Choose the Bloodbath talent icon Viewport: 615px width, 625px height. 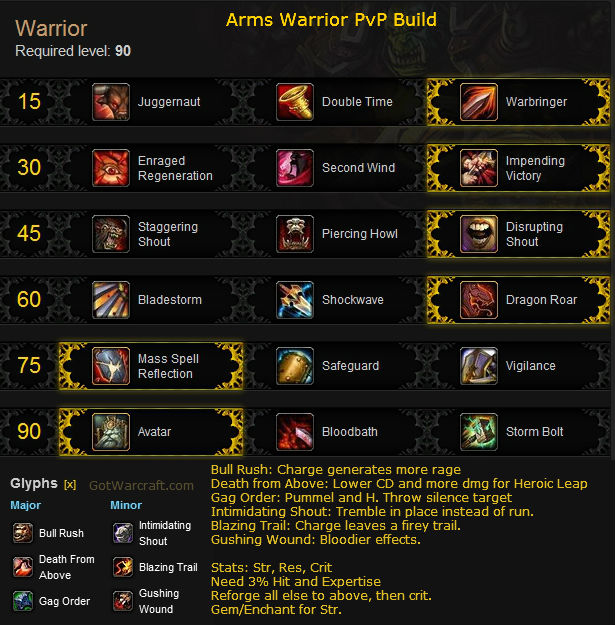295,432
